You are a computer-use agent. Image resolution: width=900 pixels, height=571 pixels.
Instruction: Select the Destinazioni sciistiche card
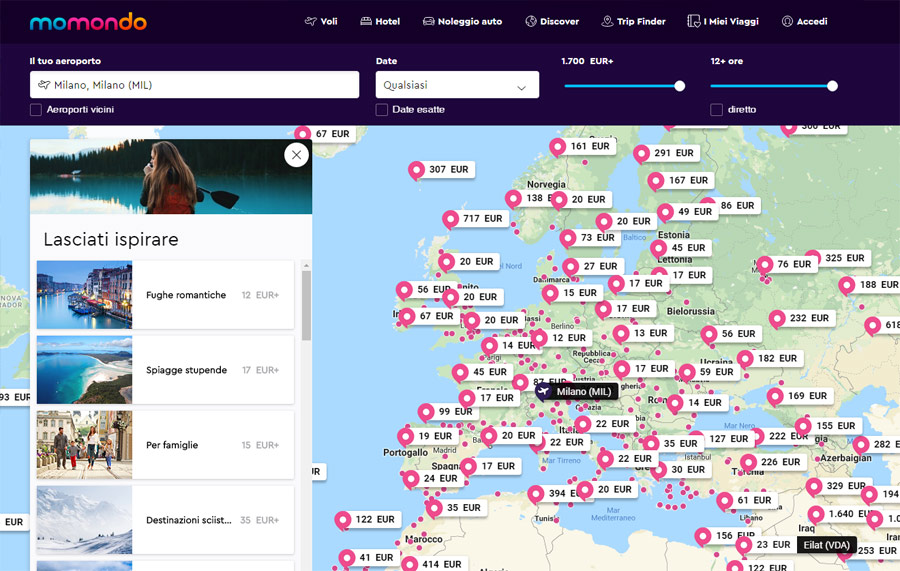pyautogui.click(x=165, y=520)
